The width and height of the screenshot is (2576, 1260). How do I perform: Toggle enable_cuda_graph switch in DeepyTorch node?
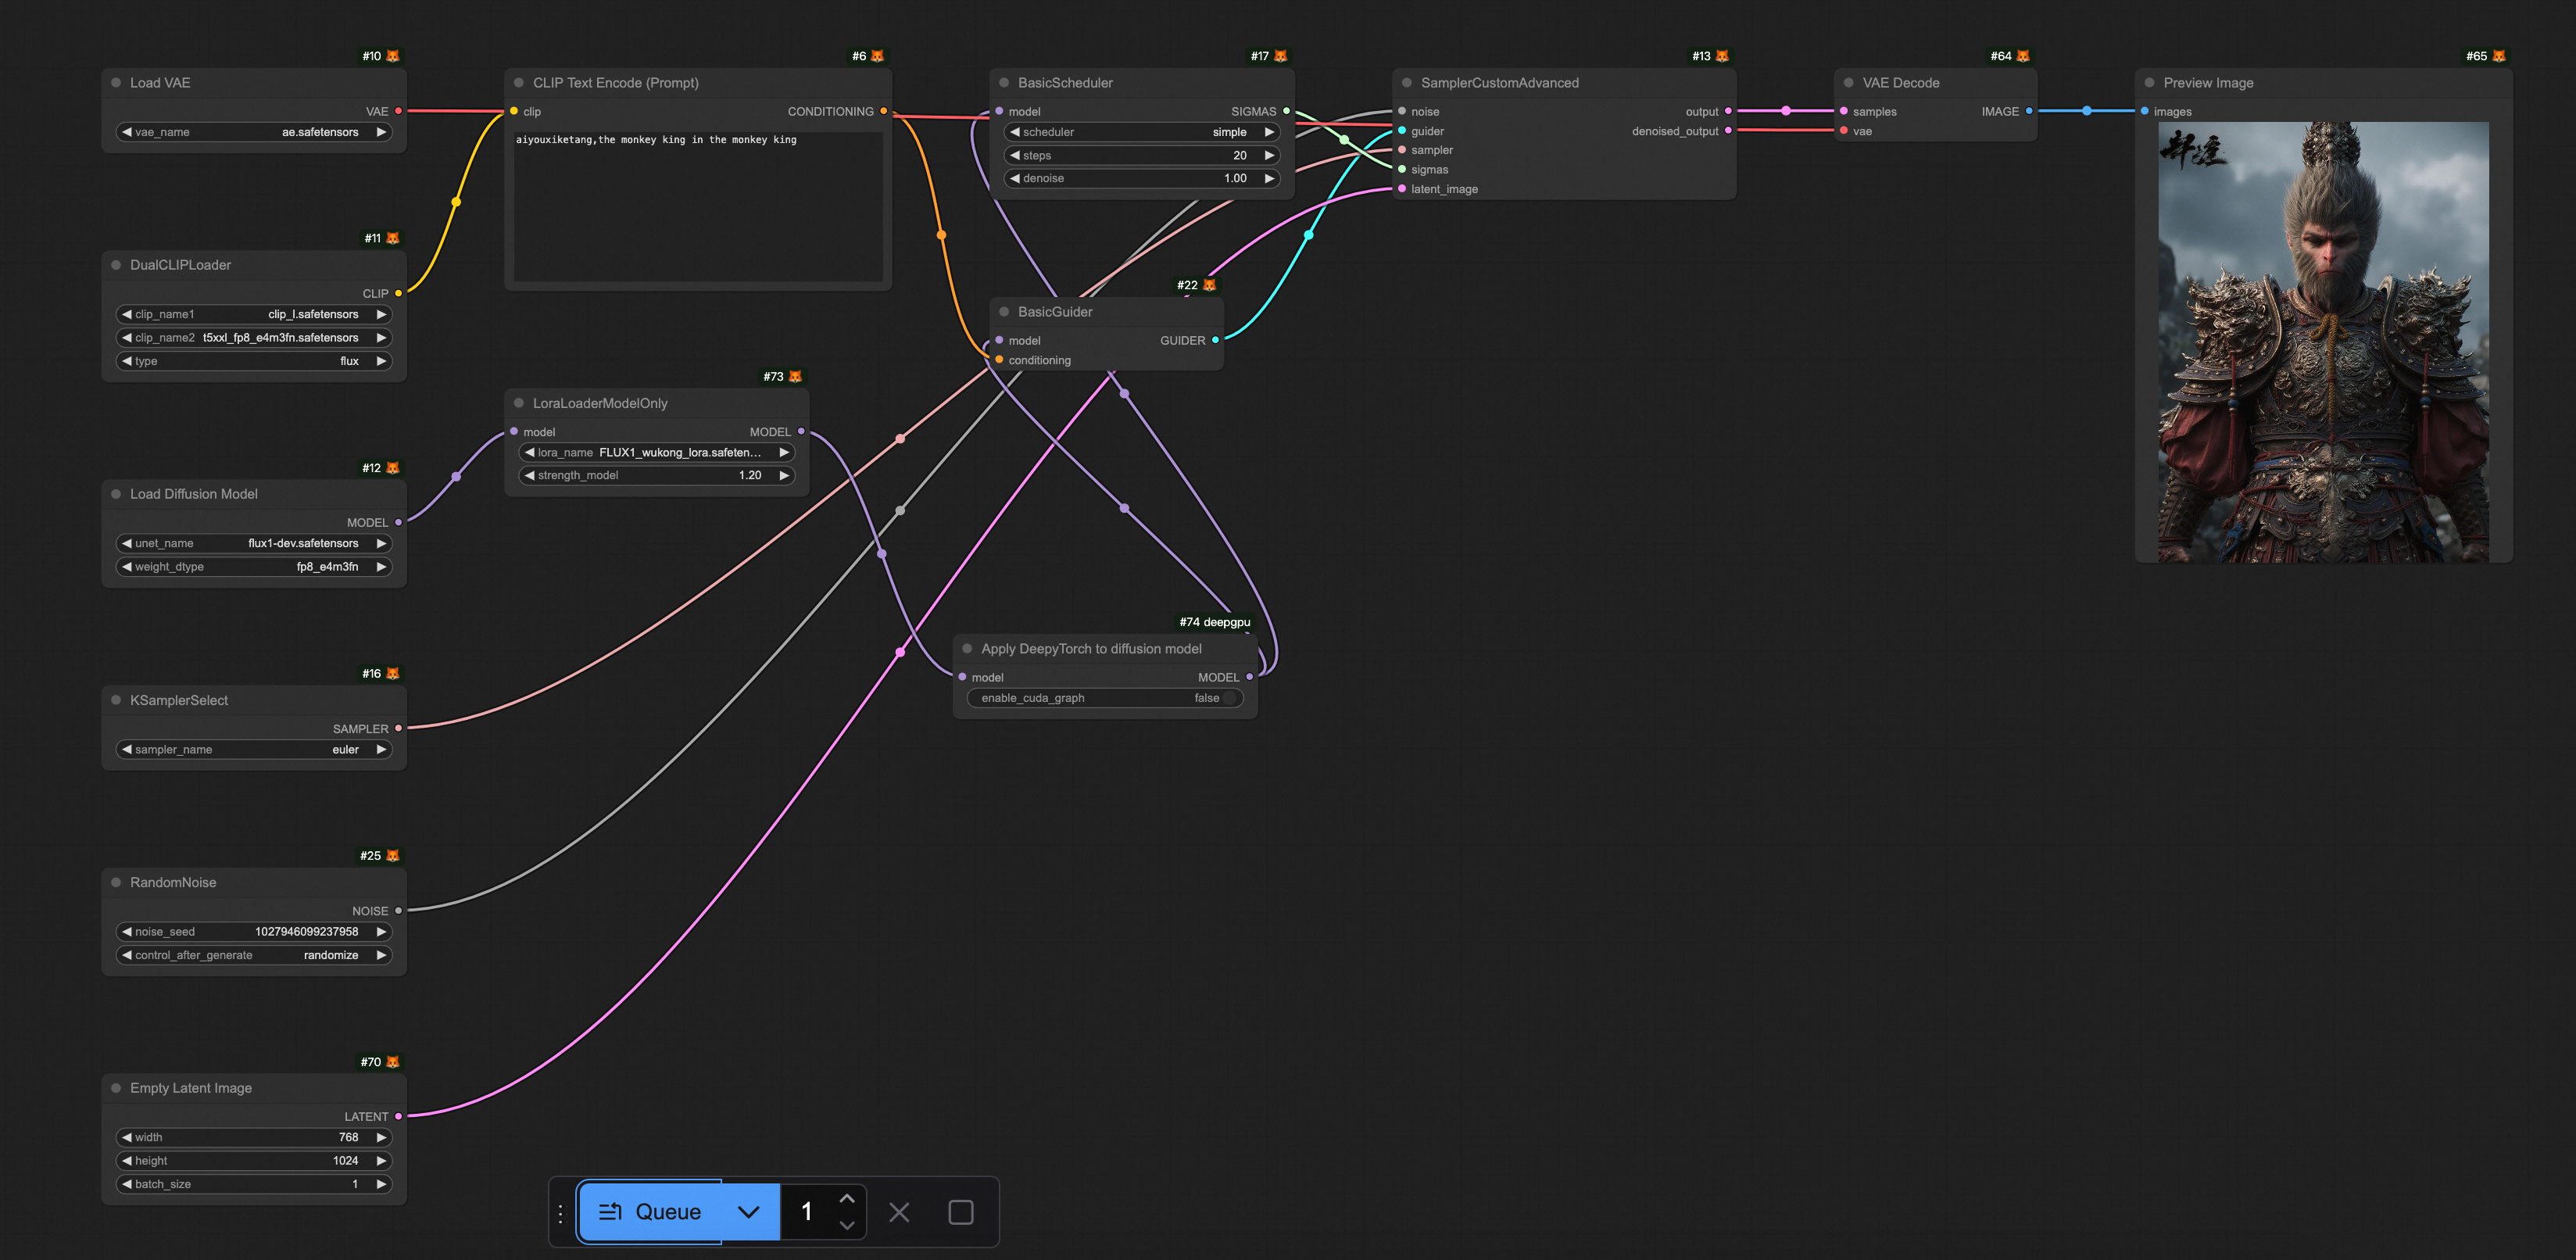coord(1228,698)
